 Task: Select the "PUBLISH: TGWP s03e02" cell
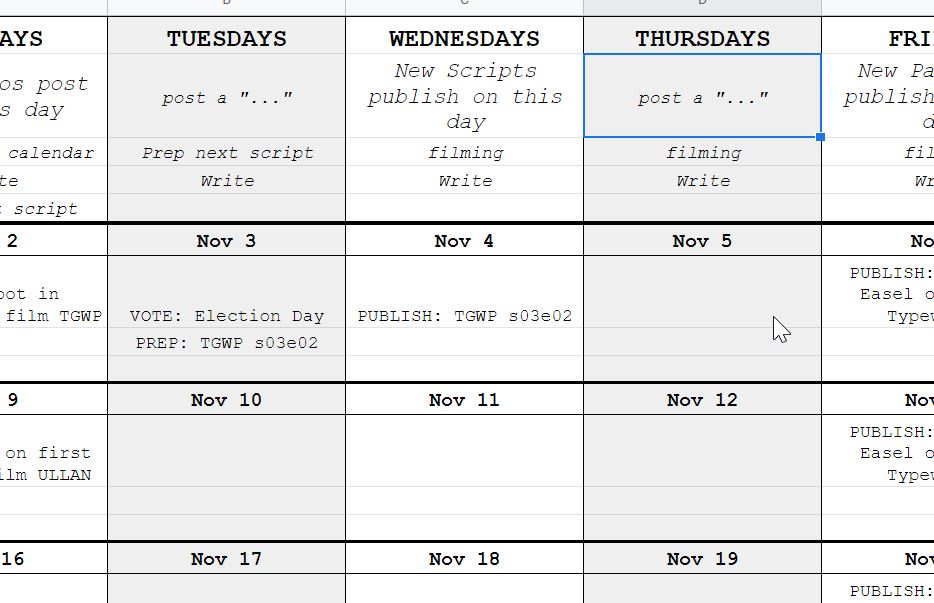pyautogui.click(x=465, y=316)
